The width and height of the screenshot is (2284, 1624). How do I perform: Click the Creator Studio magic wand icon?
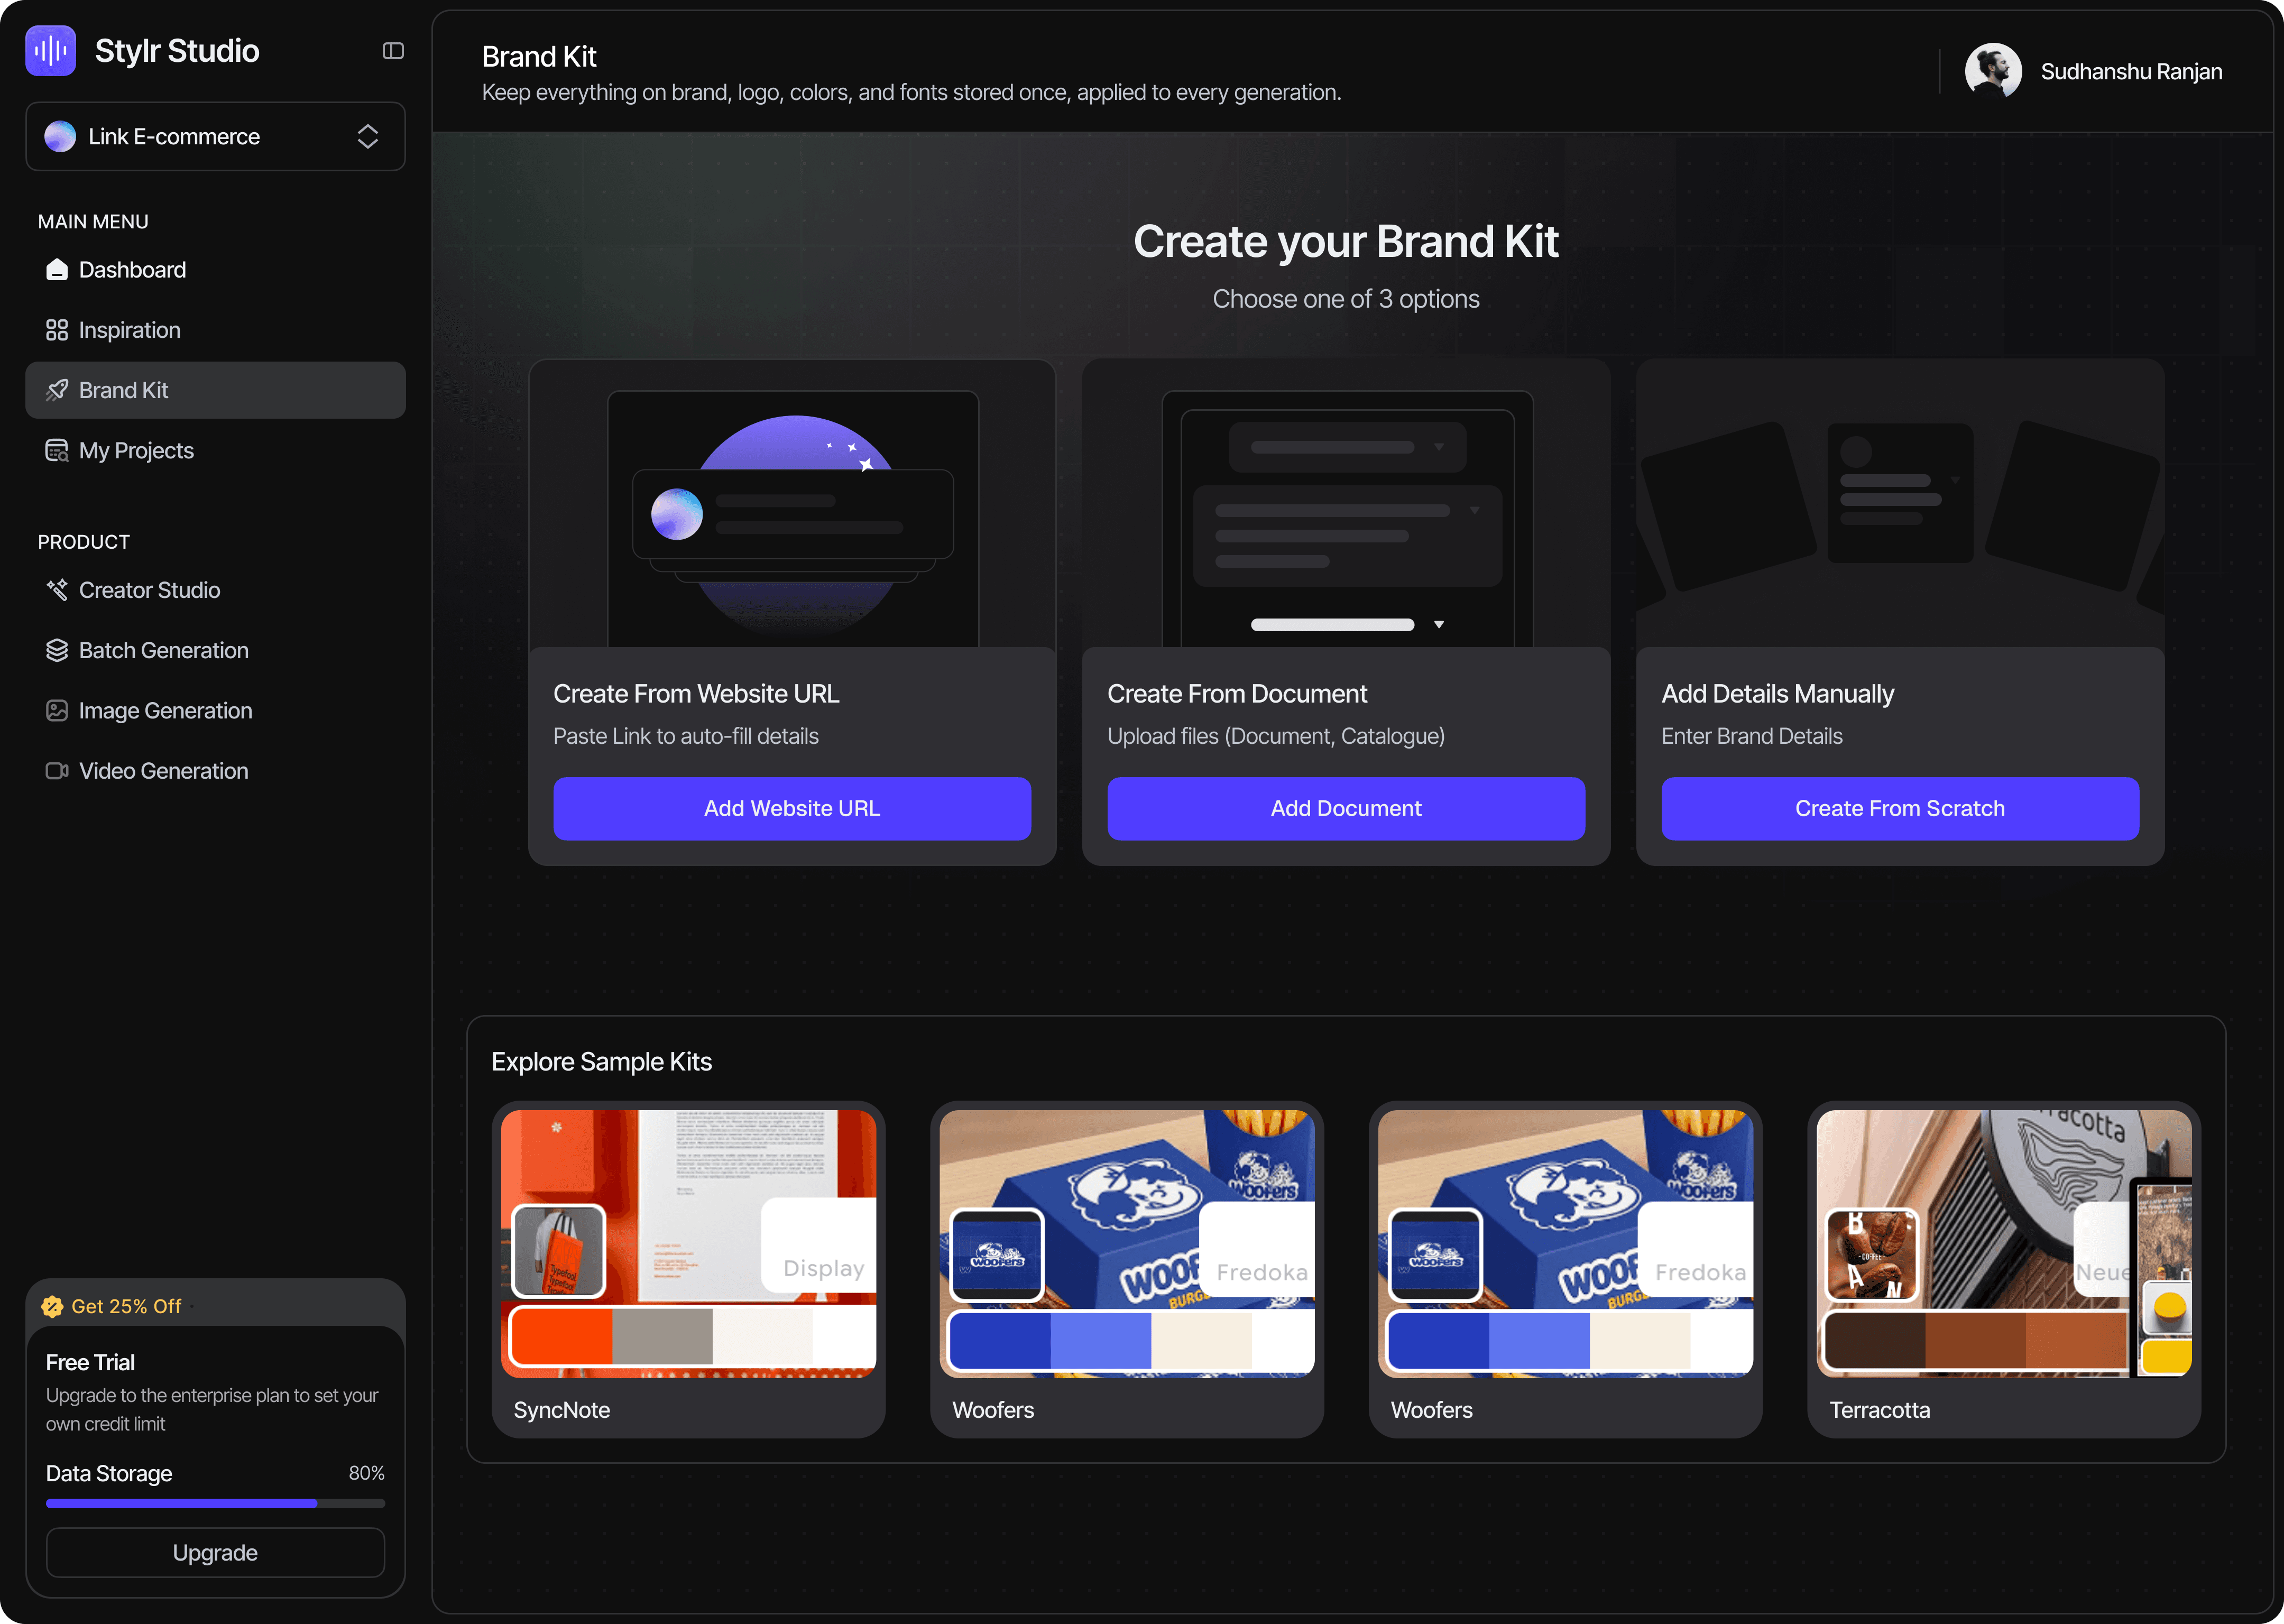pos(57,590)
